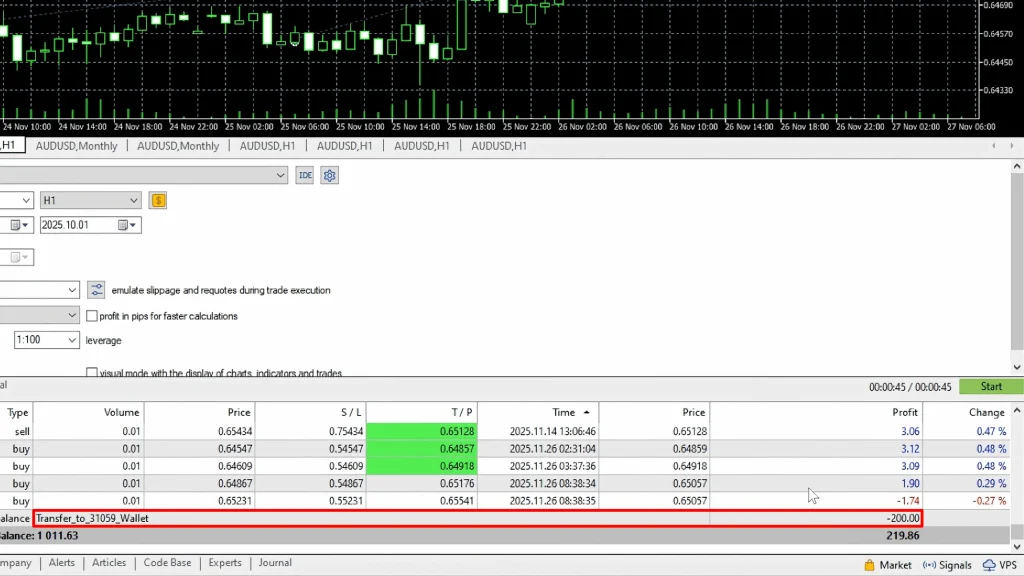1024x576 pixels.
Task: Sort trades by the Time column header
Action: point(564,412)
